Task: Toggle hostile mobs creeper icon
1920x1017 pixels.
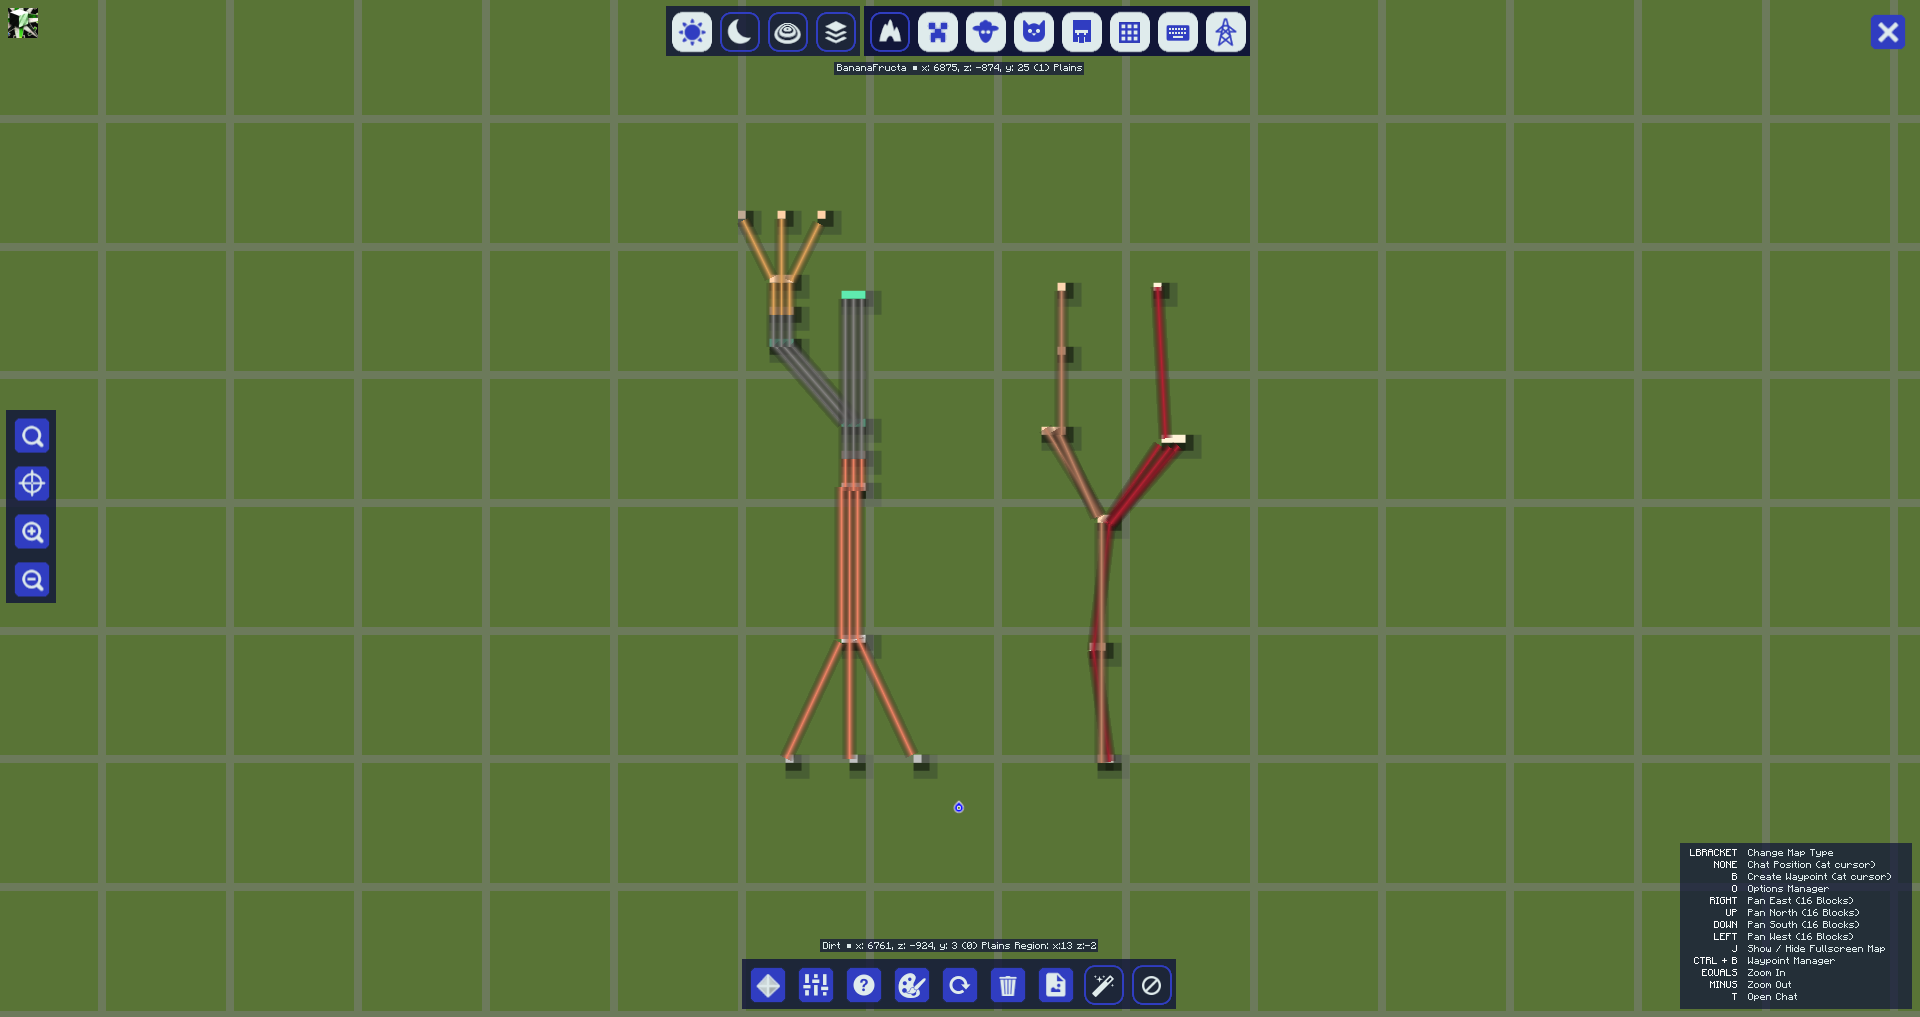Action: [938, 32]
